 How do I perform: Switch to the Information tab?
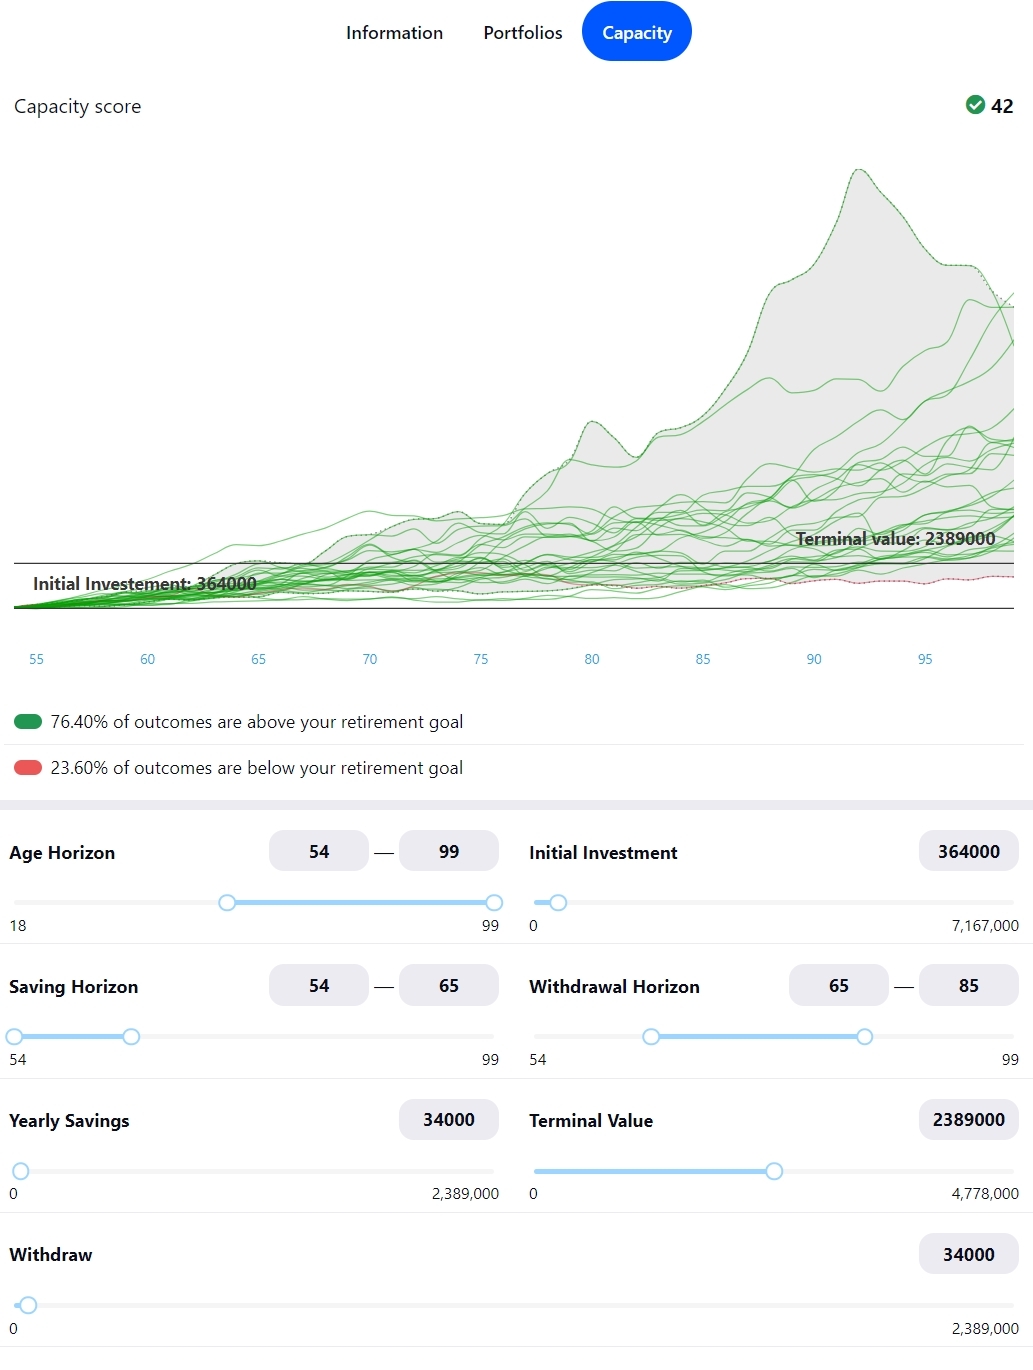tap(394, 32)
